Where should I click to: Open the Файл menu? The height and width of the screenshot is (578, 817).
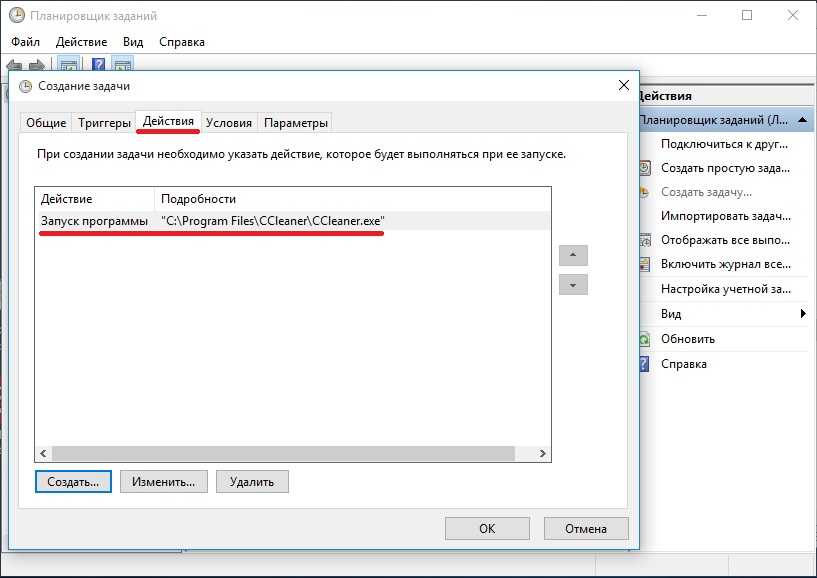26,42
